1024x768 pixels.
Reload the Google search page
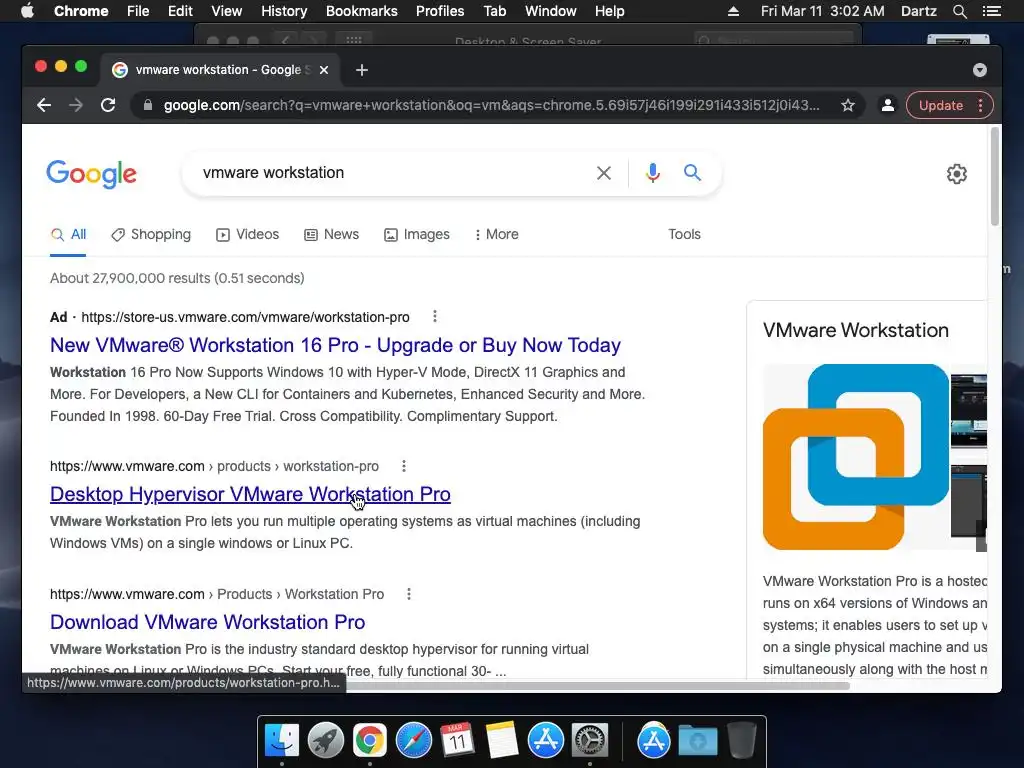pos(108,105)
